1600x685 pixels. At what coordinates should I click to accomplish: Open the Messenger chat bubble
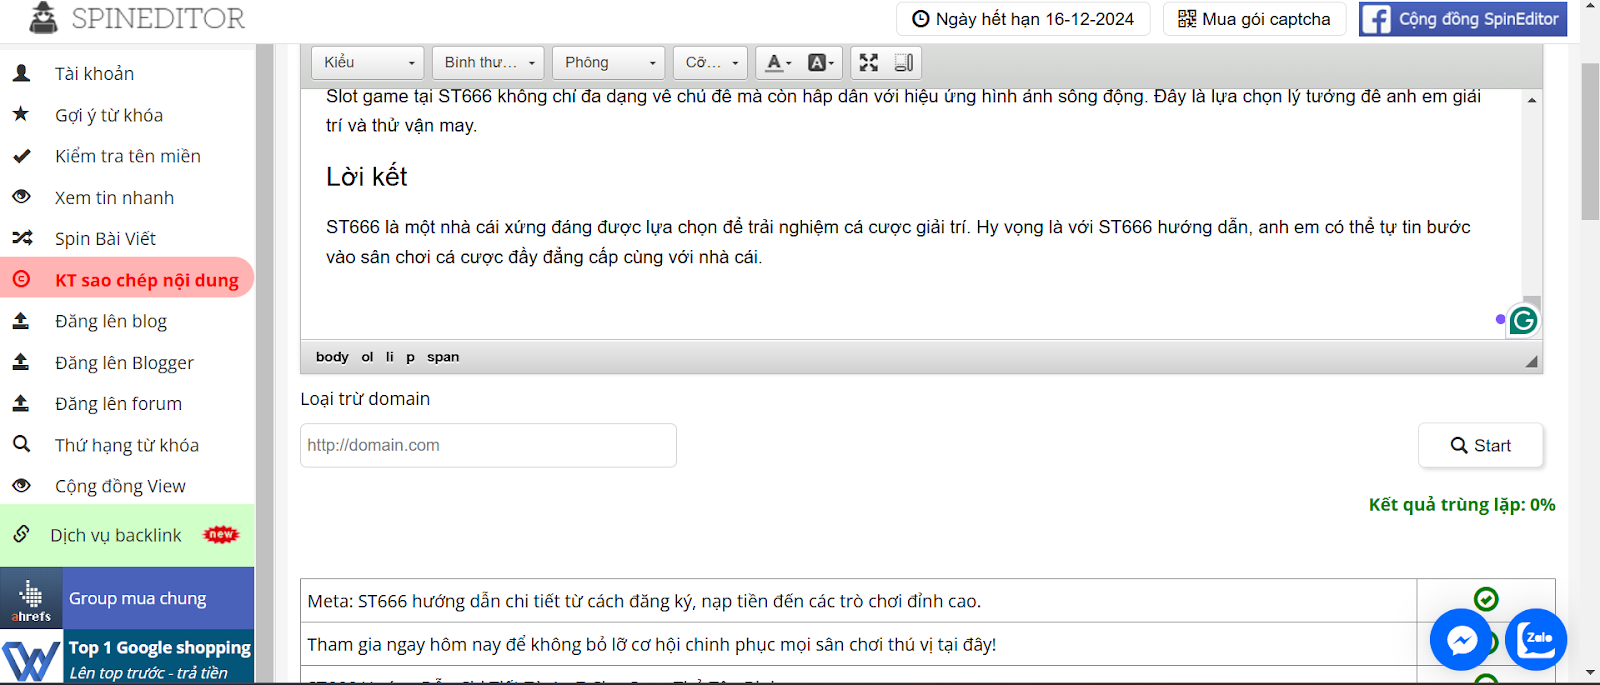tap(1461, 639)
